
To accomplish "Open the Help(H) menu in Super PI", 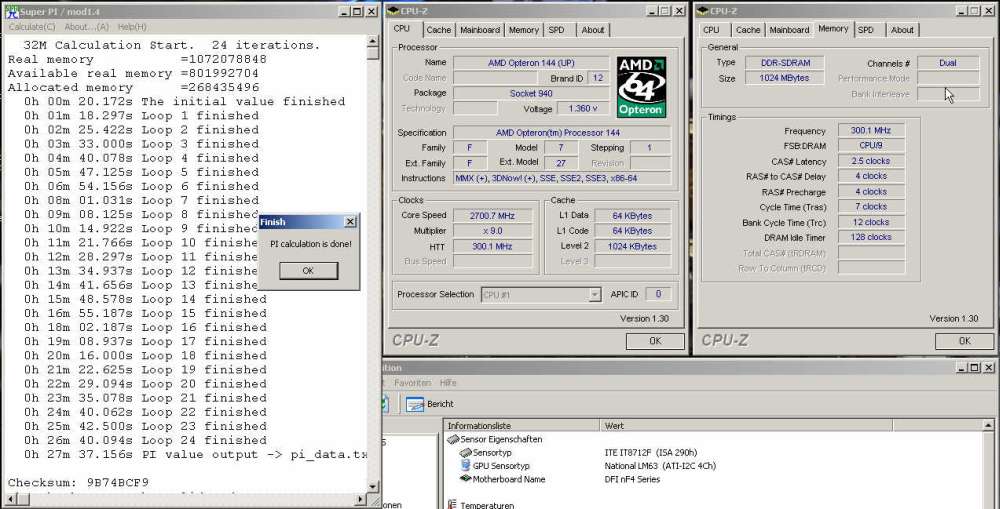I will click(x=132, y=27).
